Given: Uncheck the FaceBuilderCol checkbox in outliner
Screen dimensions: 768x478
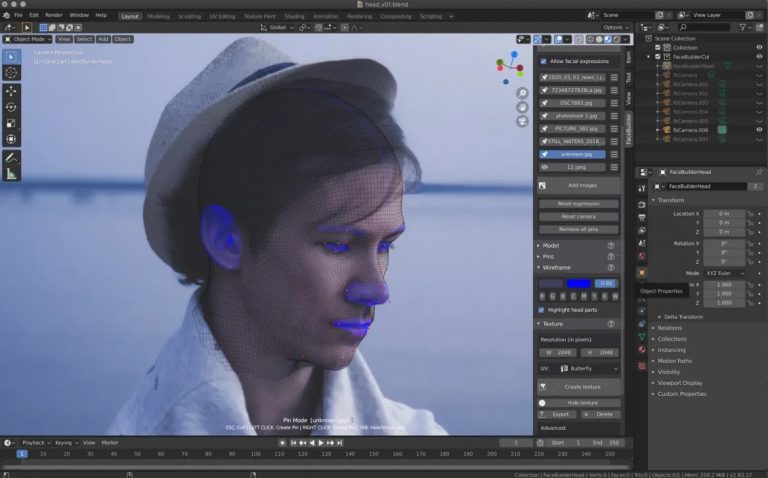Looking at the screenshot, I should click(x=658, y=57).
